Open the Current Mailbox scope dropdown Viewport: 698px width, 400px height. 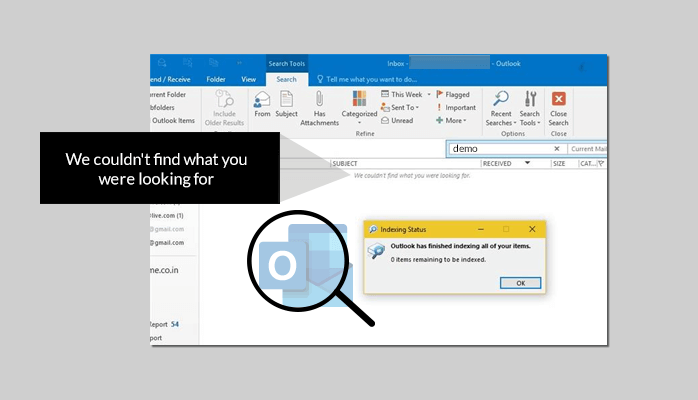pos(588,149)
